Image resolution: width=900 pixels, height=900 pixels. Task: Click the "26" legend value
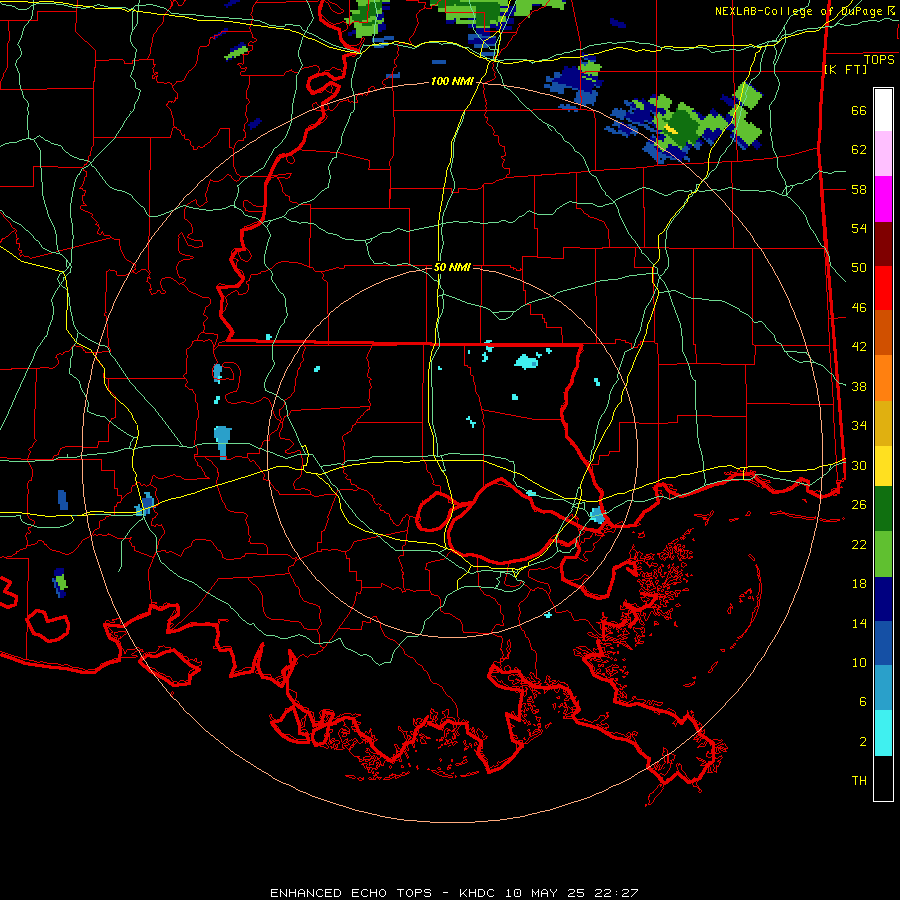point(859,505)
